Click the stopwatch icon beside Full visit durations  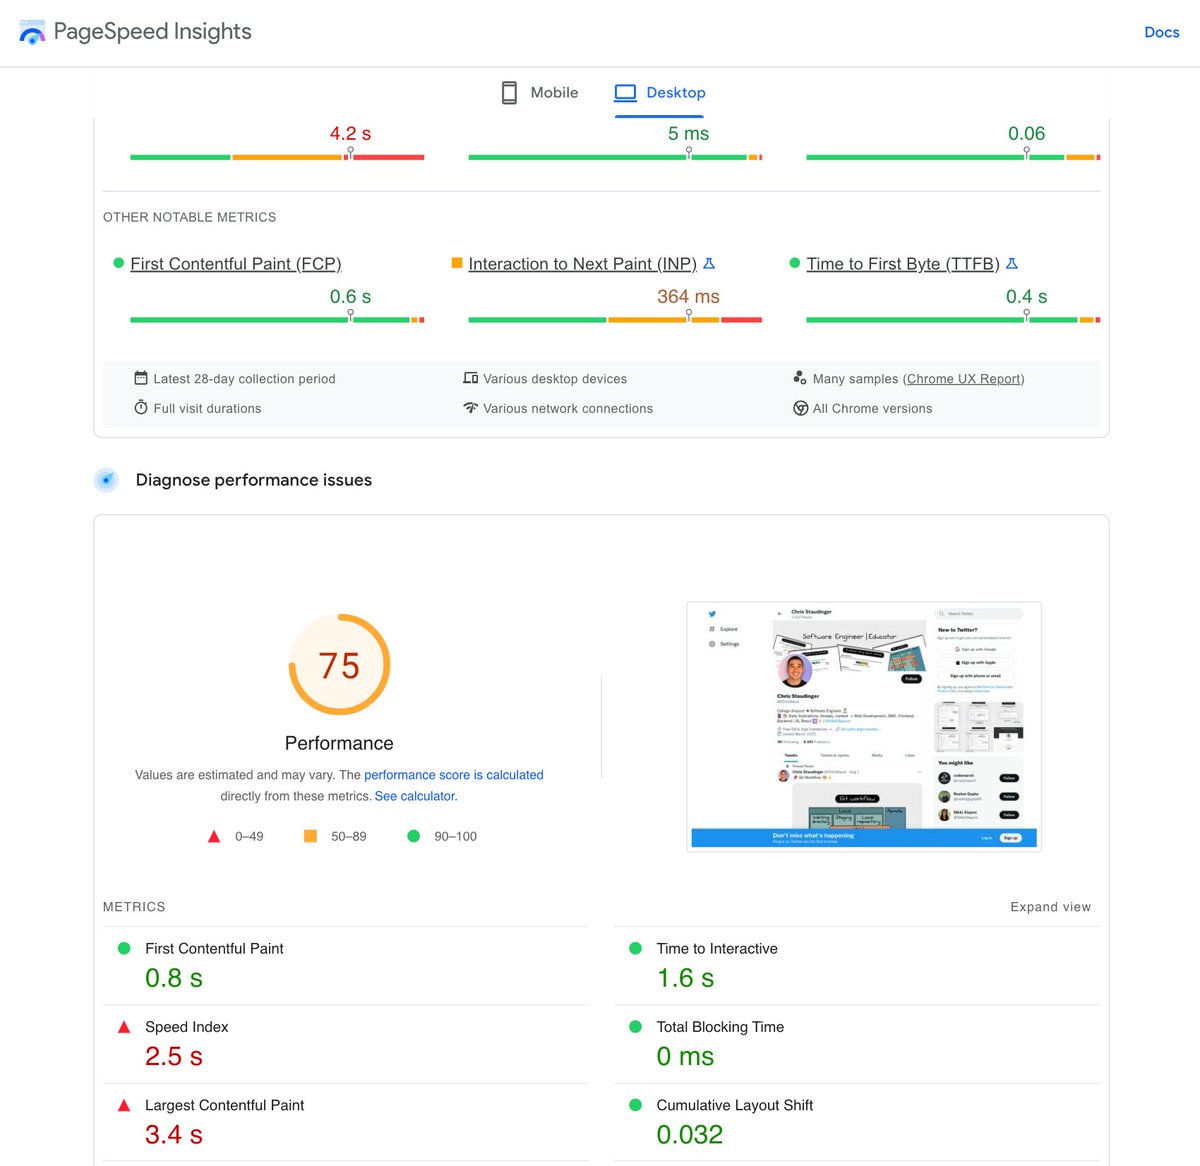141,408
